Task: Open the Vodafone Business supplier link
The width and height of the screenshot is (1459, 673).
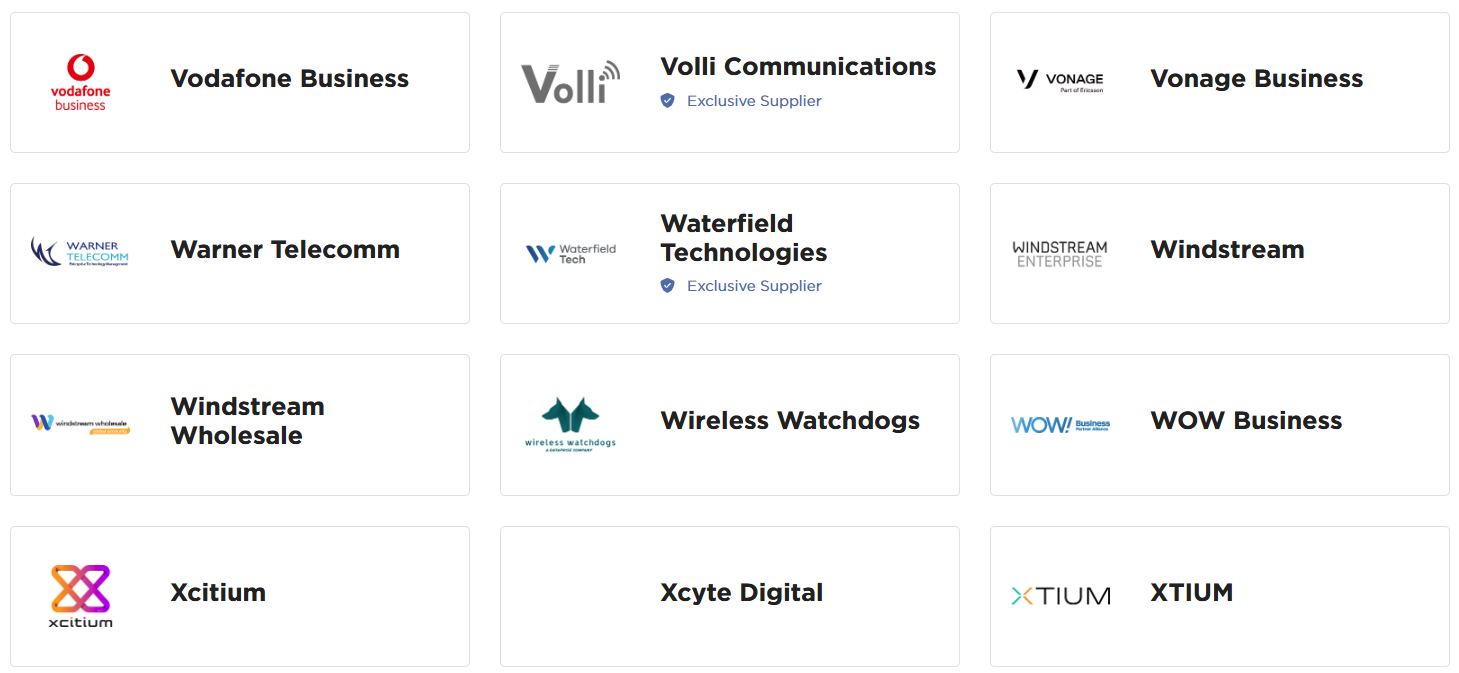Action: [289, 79]
